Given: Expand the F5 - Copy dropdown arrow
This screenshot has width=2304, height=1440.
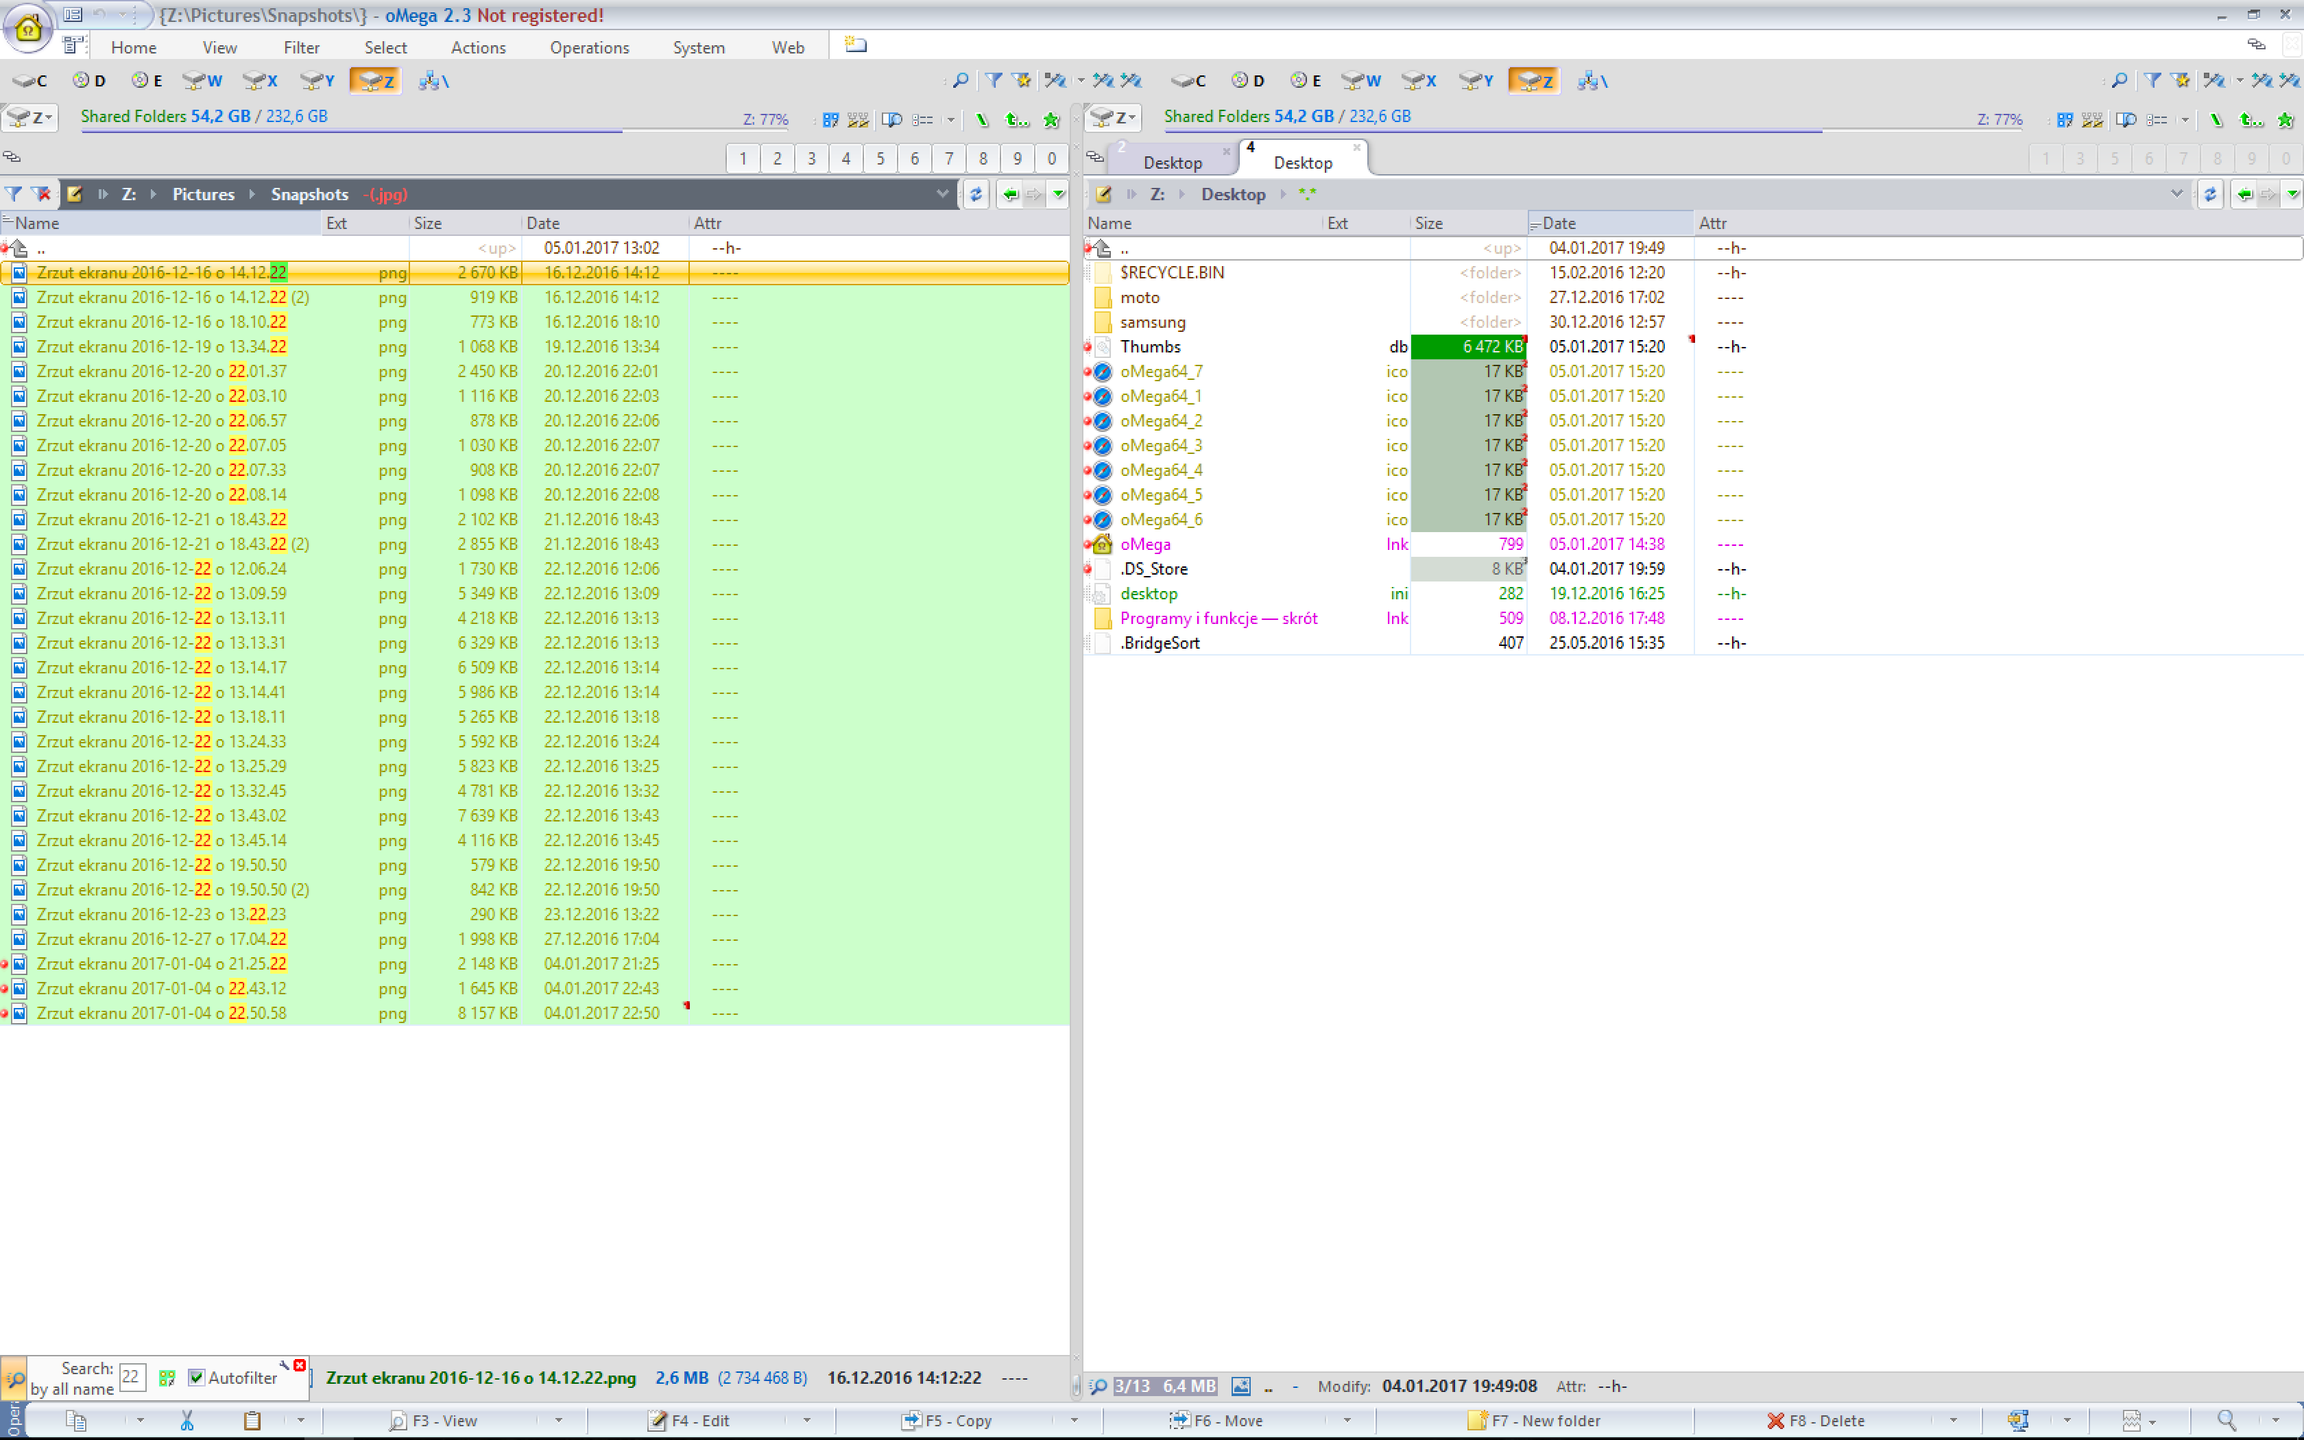Looking at the screenshot, I should pos(1074,1420).
